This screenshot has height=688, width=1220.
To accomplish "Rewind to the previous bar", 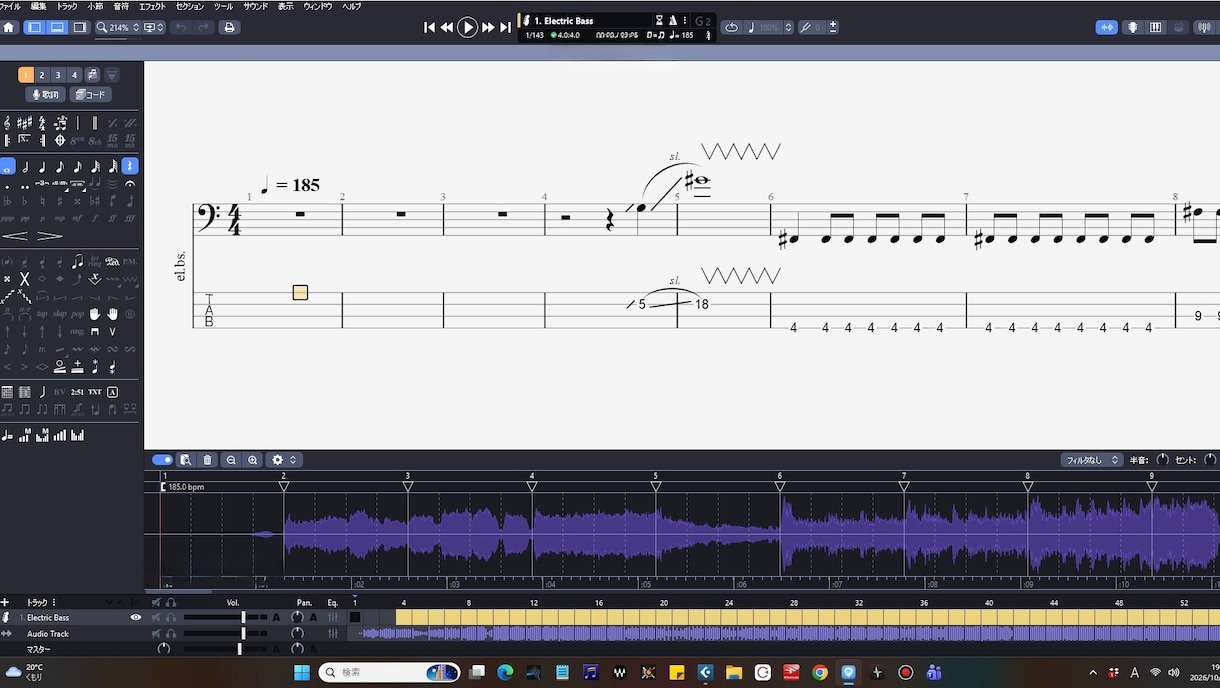I will (x=446, y=27).
